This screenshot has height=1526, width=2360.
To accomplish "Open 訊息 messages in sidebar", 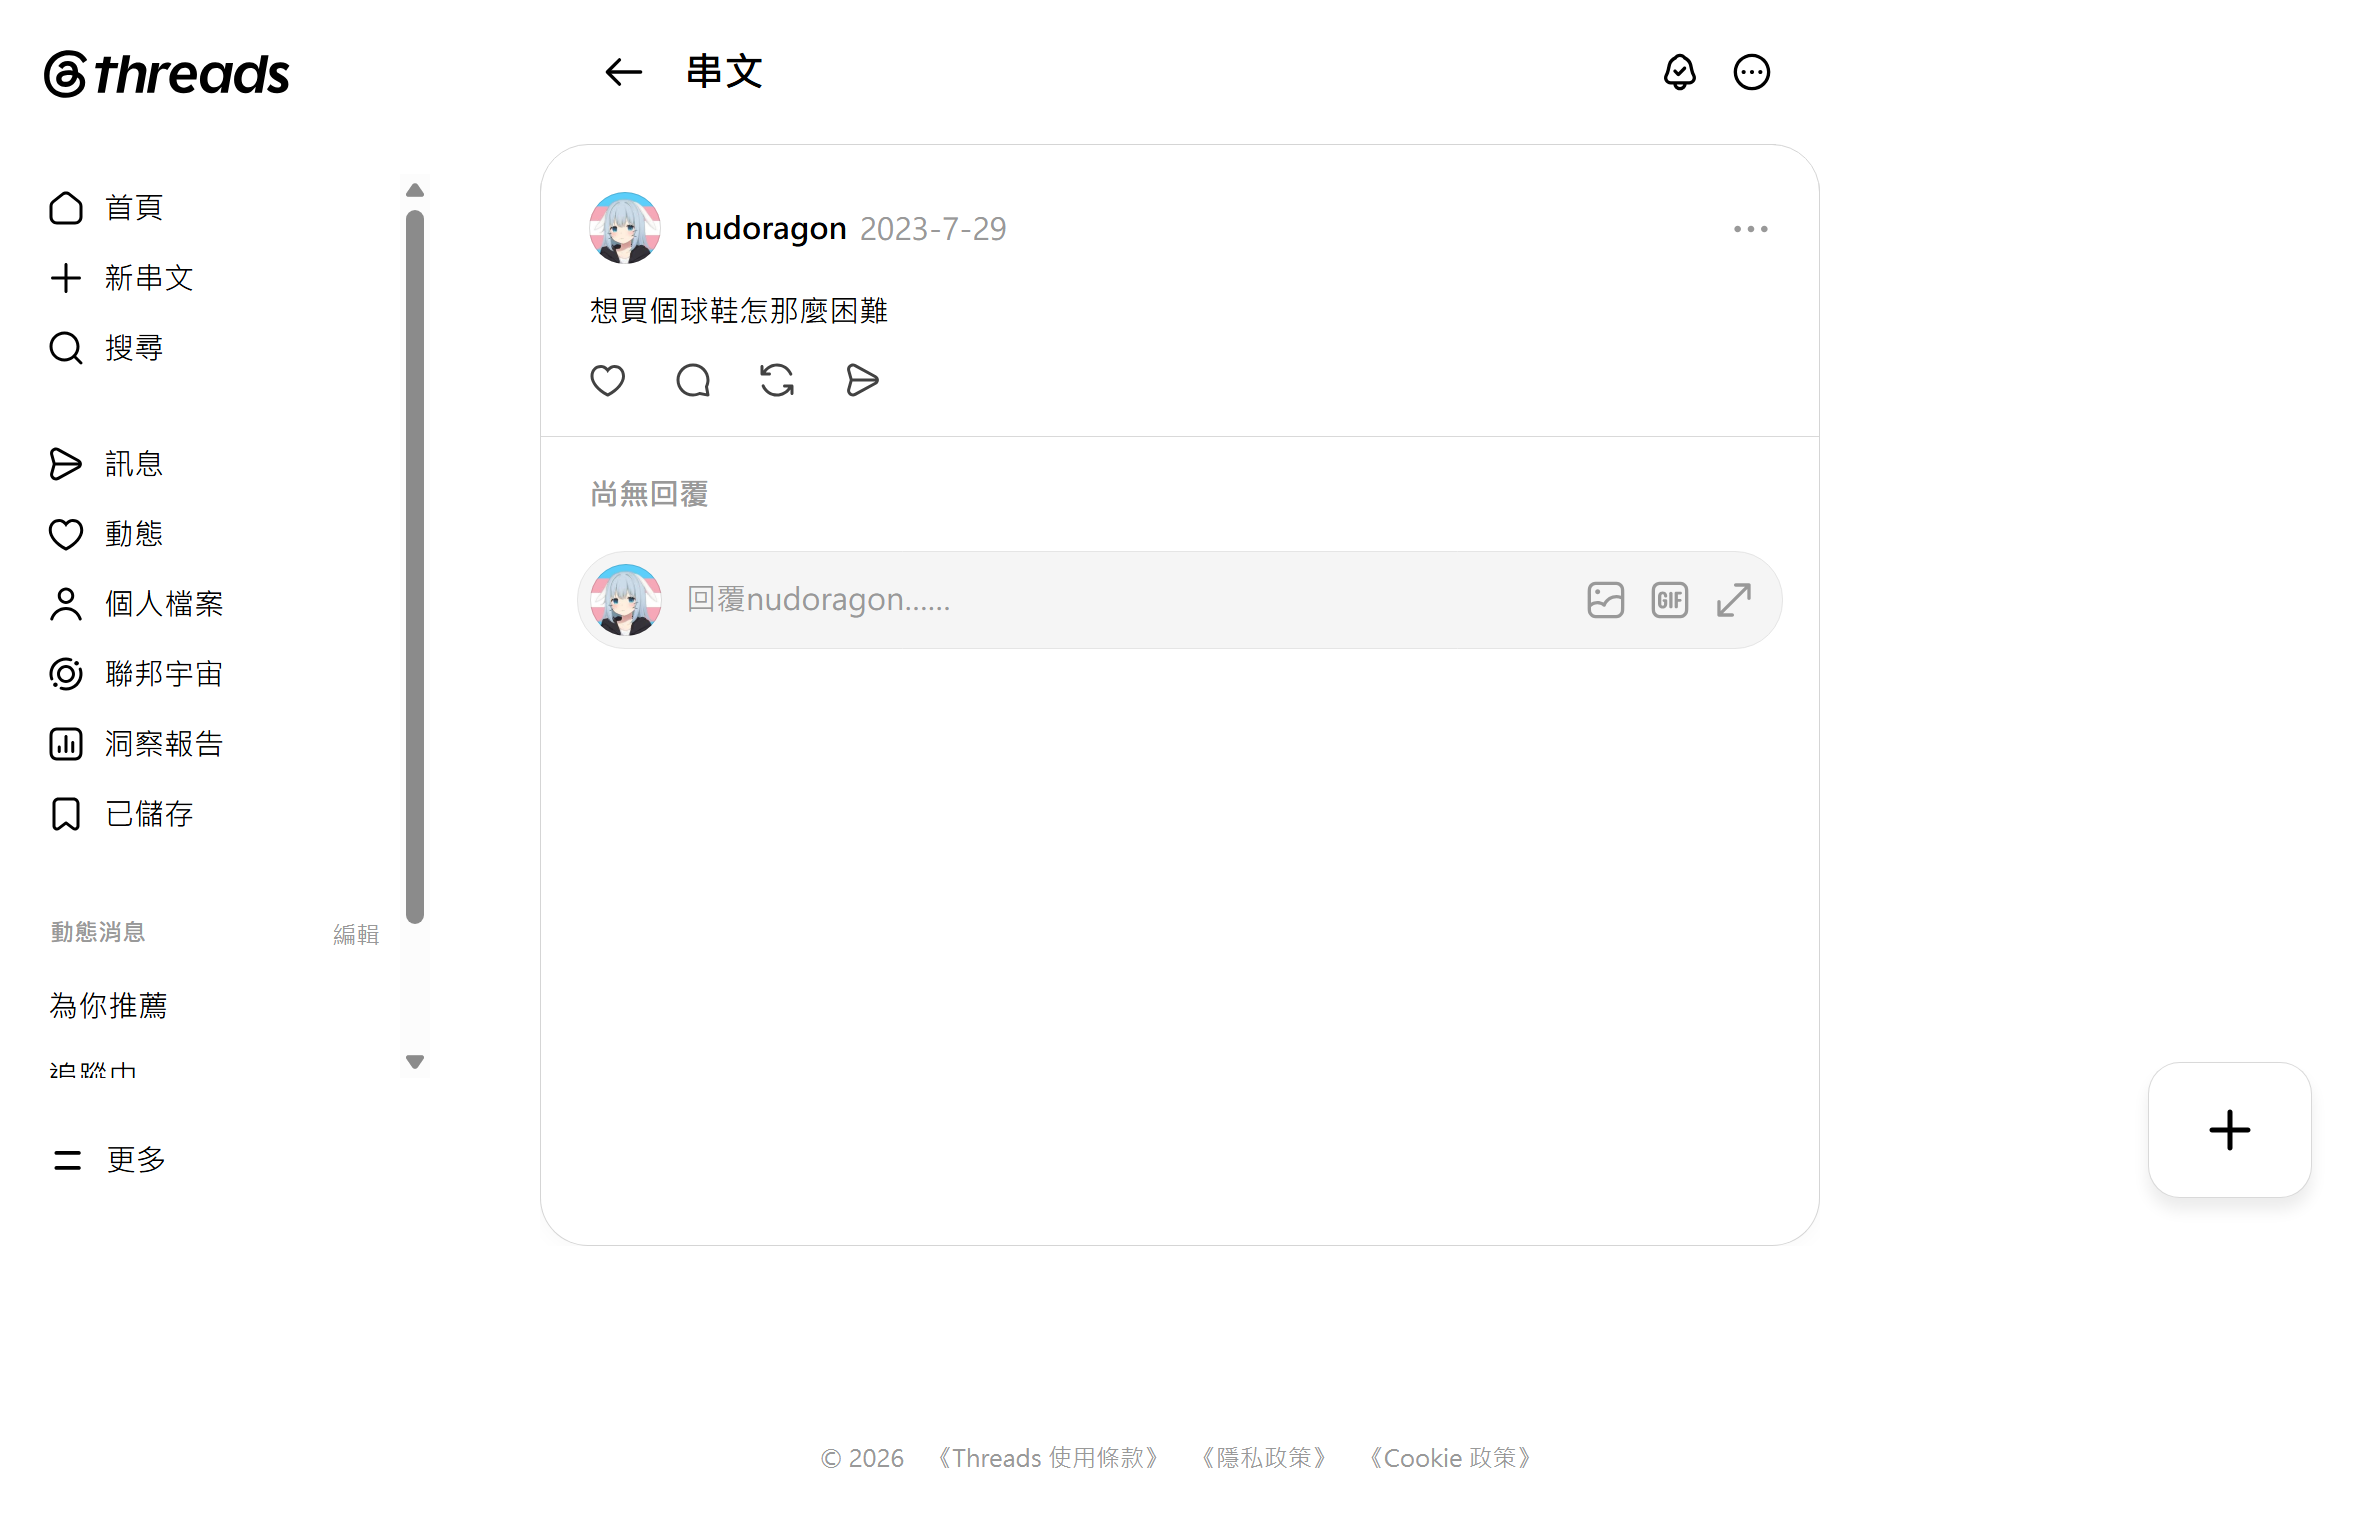I will point(106,464).
